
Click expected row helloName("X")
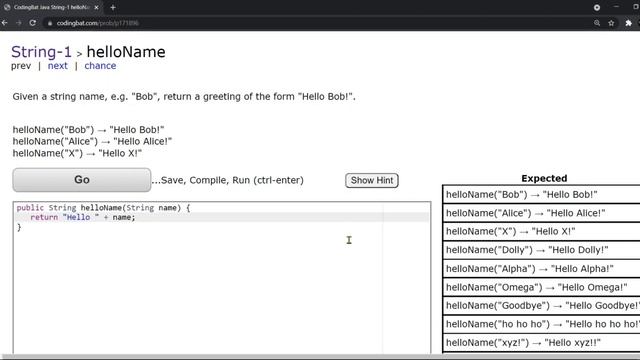pos(541,231)
